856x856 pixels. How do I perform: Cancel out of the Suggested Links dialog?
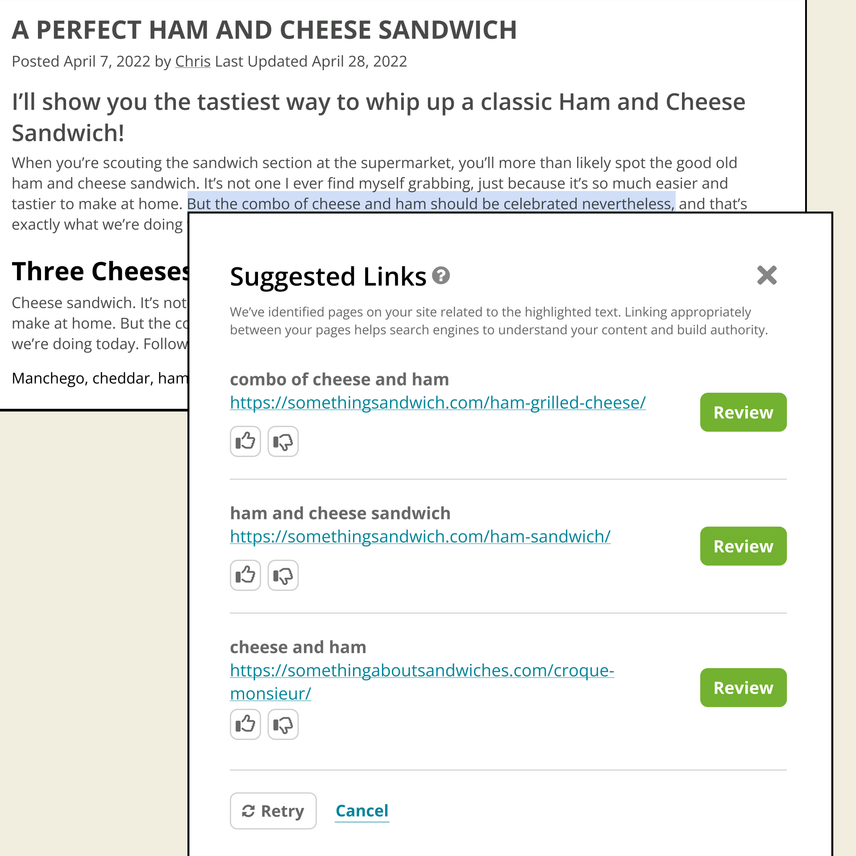(x=362, y=811)
